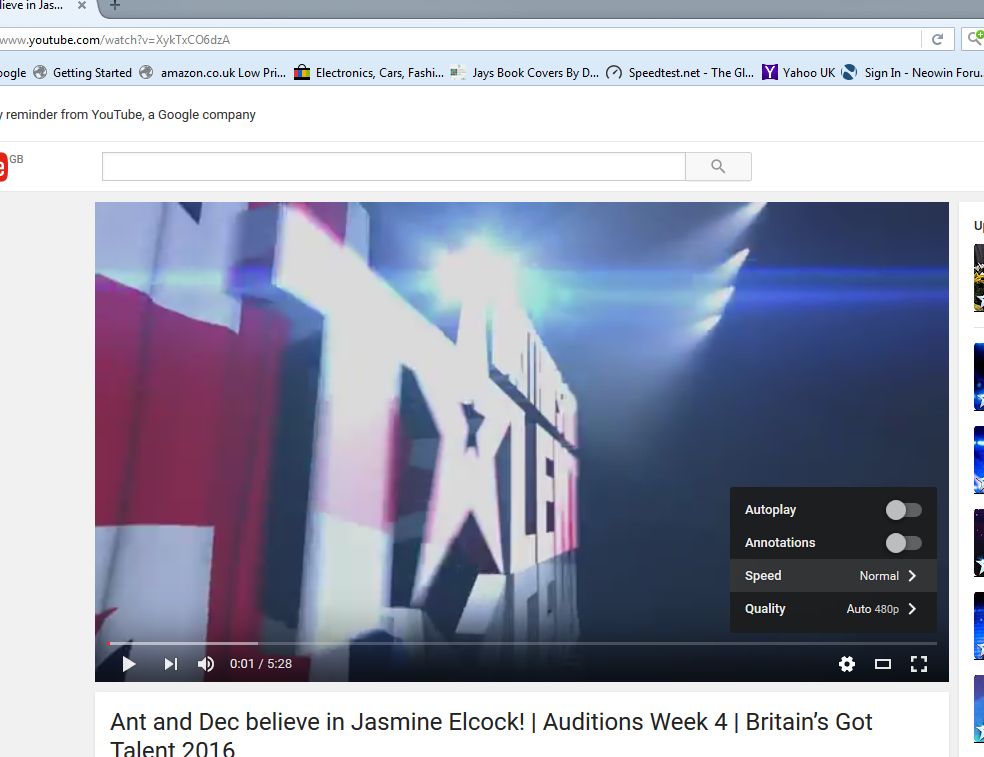Click the Yahoo purple Y bookmark icon

[769, 72]
